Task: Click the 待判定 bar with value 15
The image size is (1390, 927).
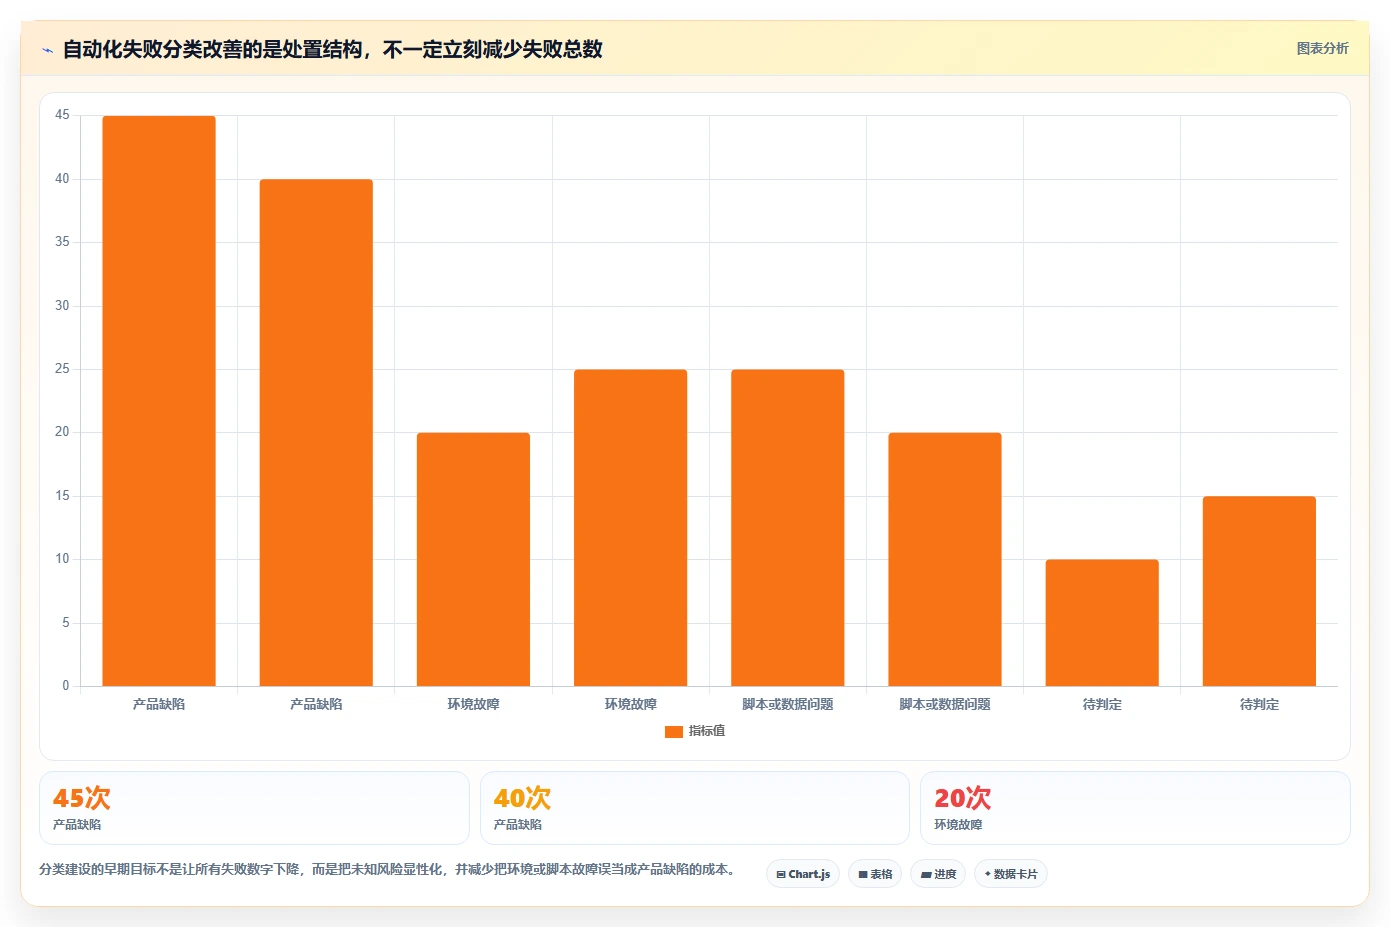Action: coord(1259,591)
